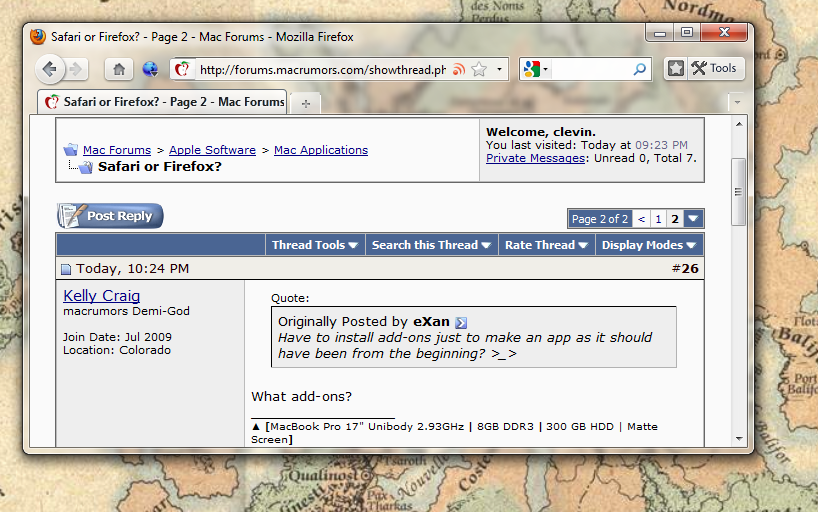This screenshot has height=512, width=818.
Task: Expand the Search this Thread menu
Action: (431, 245)
